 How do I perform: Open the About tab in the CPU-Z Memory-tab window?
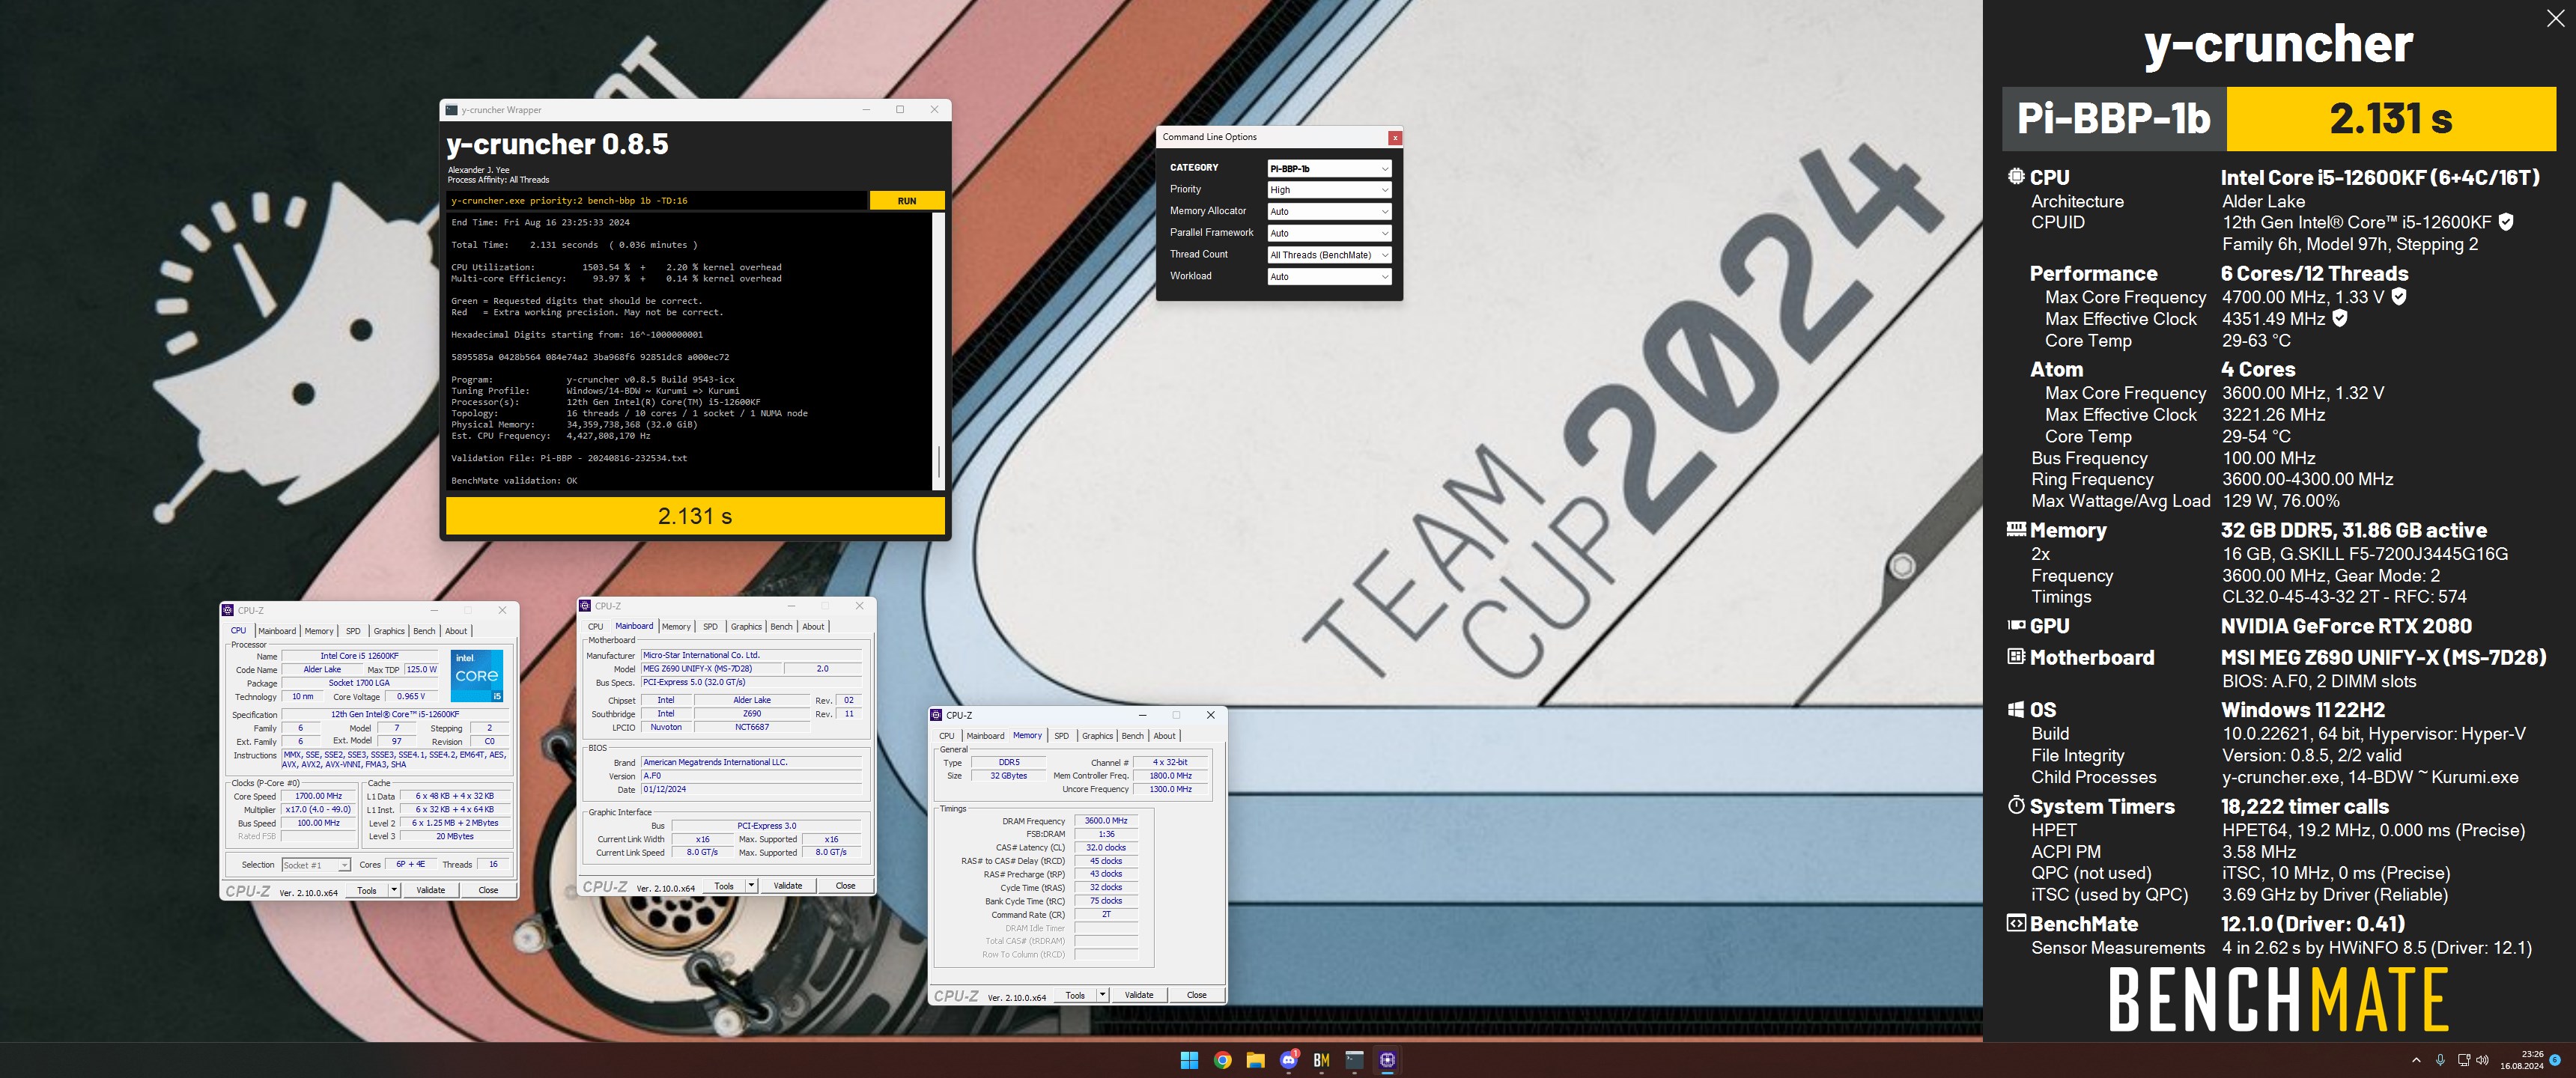pyautogui.click(x=1165, y=736)
